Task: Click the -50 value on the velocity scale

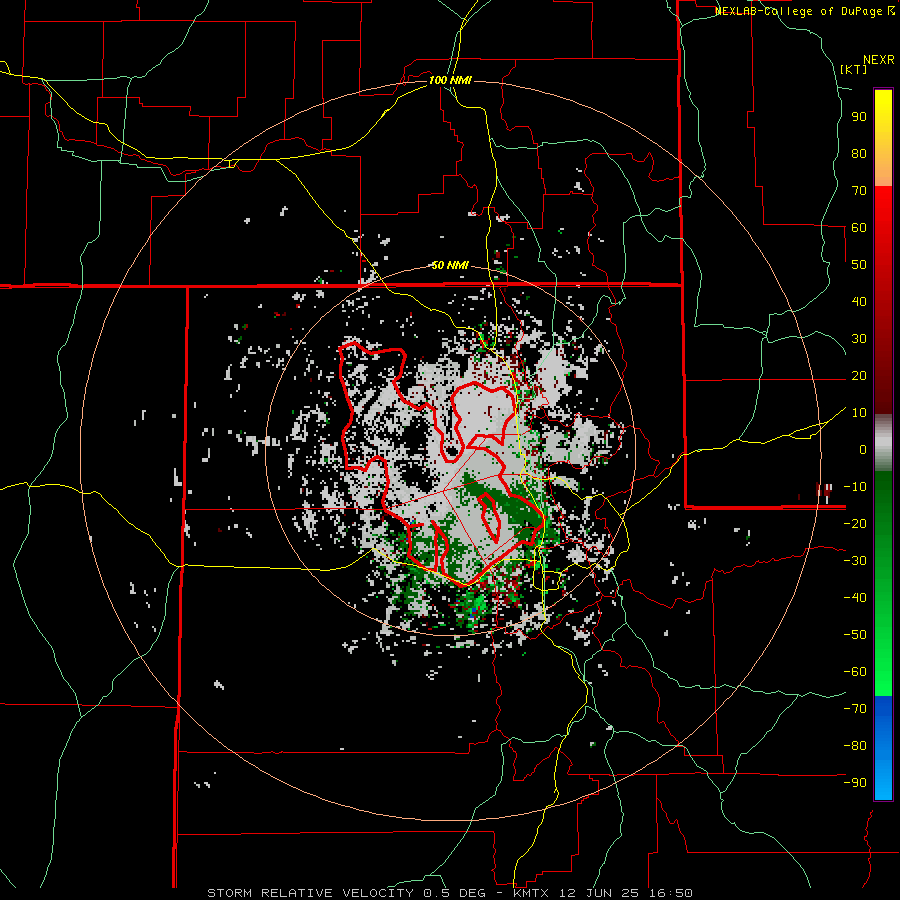Action: [855, 635]
